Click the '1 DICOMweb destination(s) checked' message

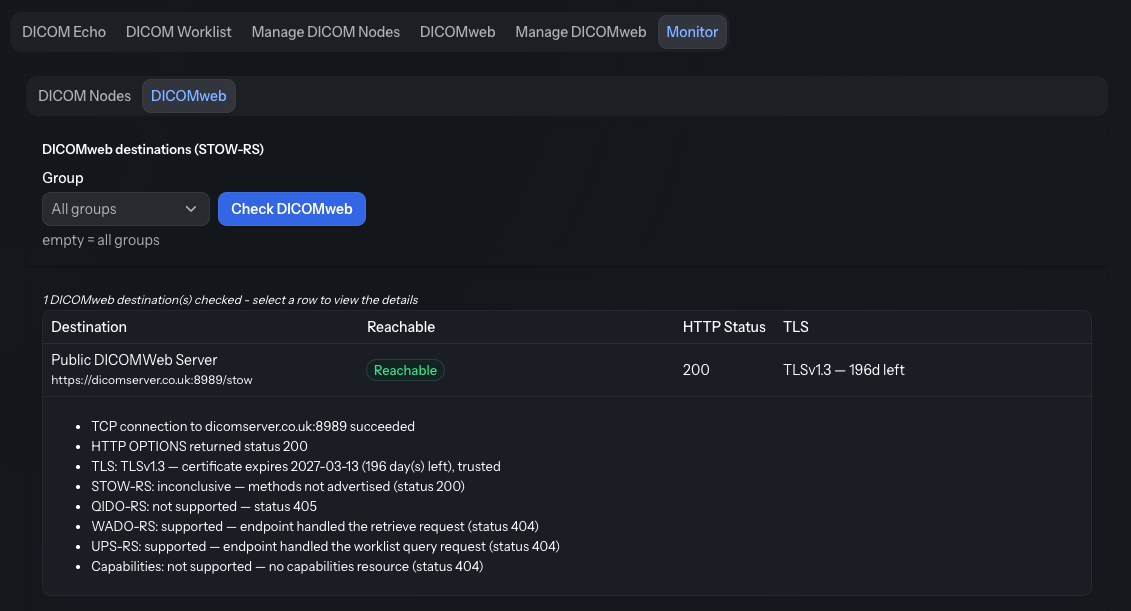click(x=230, y=299)
